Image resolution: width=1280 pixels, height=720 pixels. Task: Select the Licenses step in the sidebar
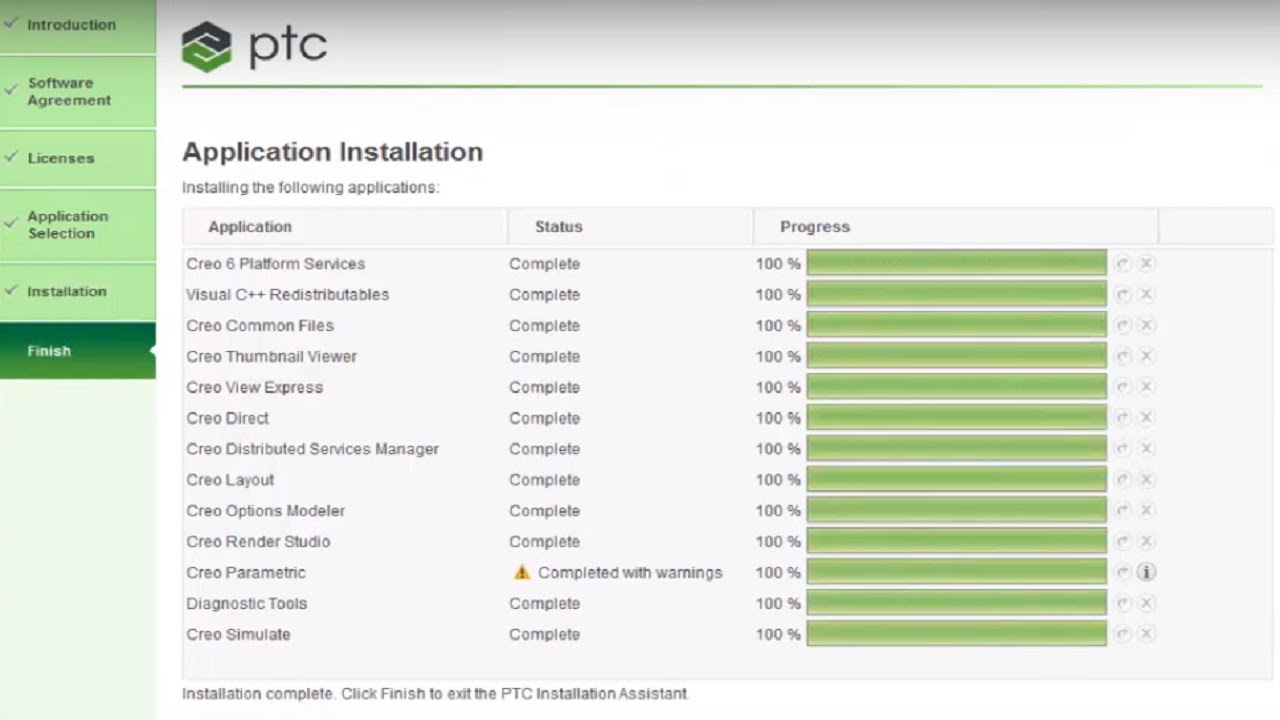78,158
